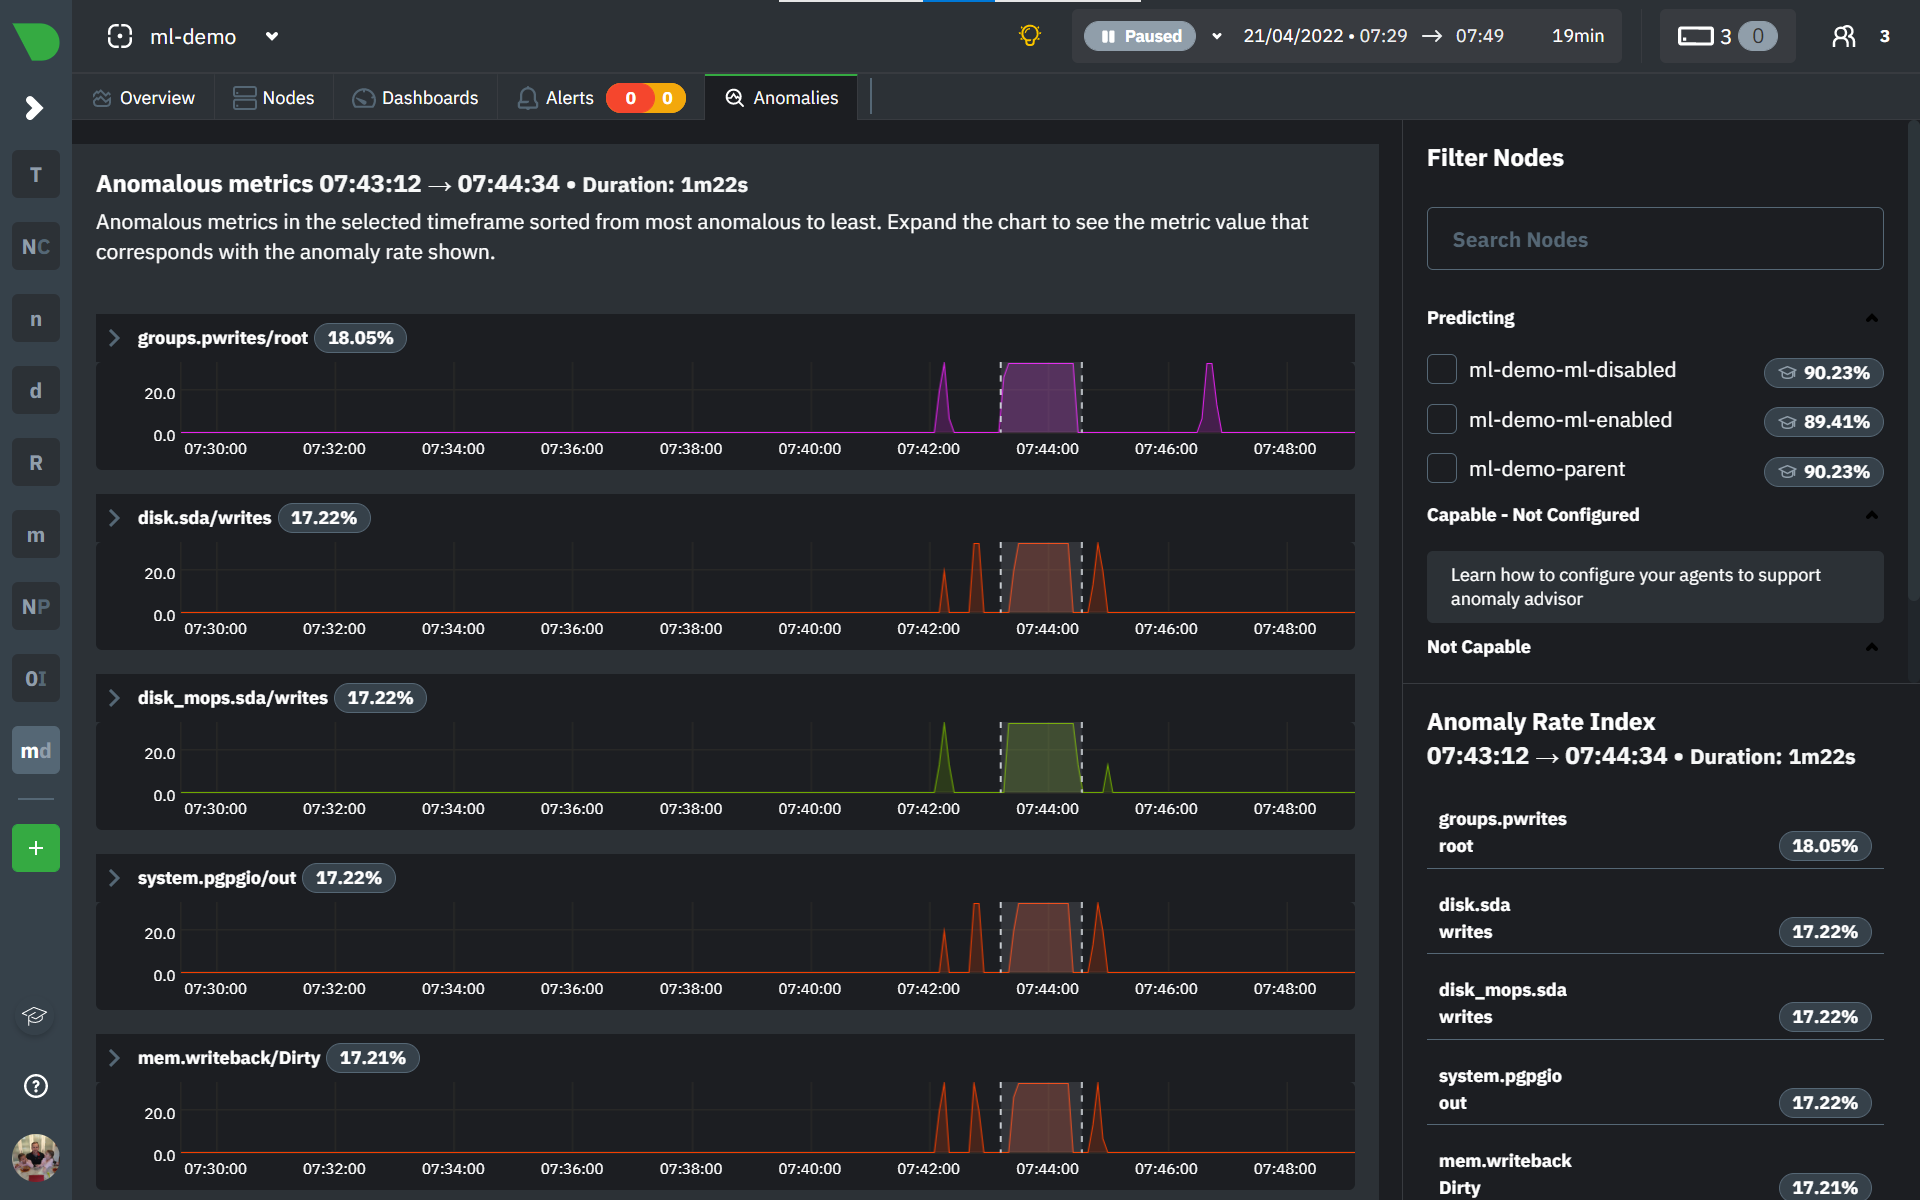Image resolution: width=1920 pixels, height=1200 pixels.
Task: Check the ml-demo-ml-disabled node checkbox
Action: [1442, 369]
